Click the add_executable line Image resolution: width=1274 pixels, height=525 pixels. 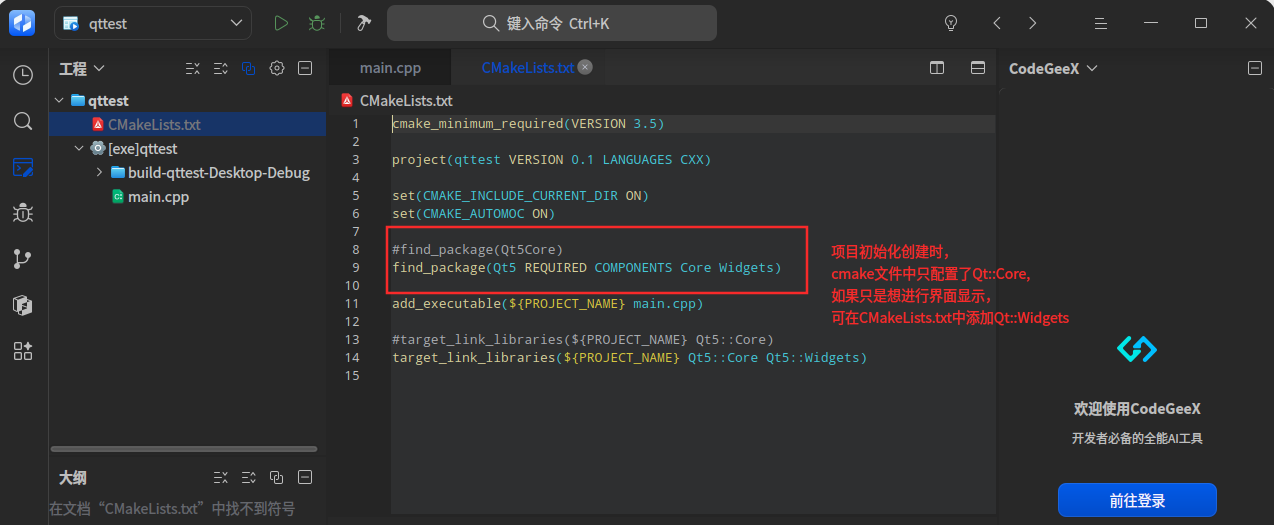point(548,303)
